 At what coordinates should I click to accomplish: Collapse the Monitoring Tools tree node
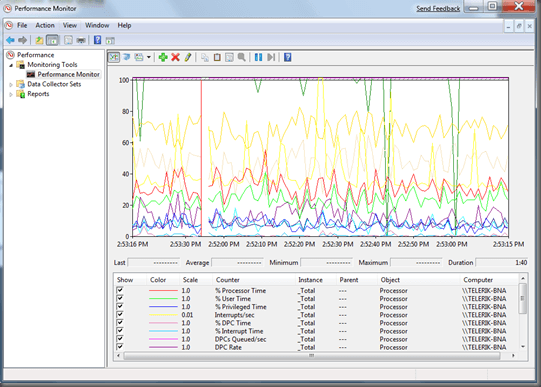pos(11,65)
